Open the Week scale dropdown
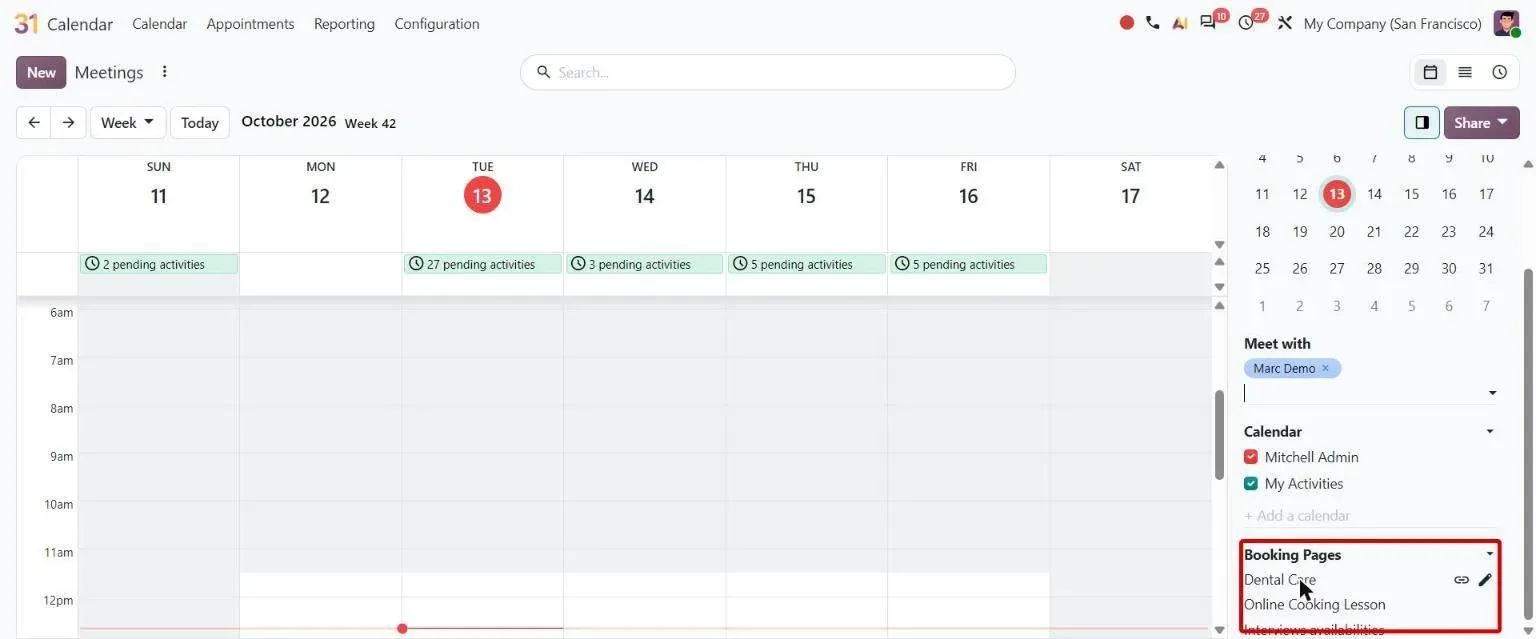Image resolution: width=1536 pixels, height=639 pixels. tap(128, 122)
